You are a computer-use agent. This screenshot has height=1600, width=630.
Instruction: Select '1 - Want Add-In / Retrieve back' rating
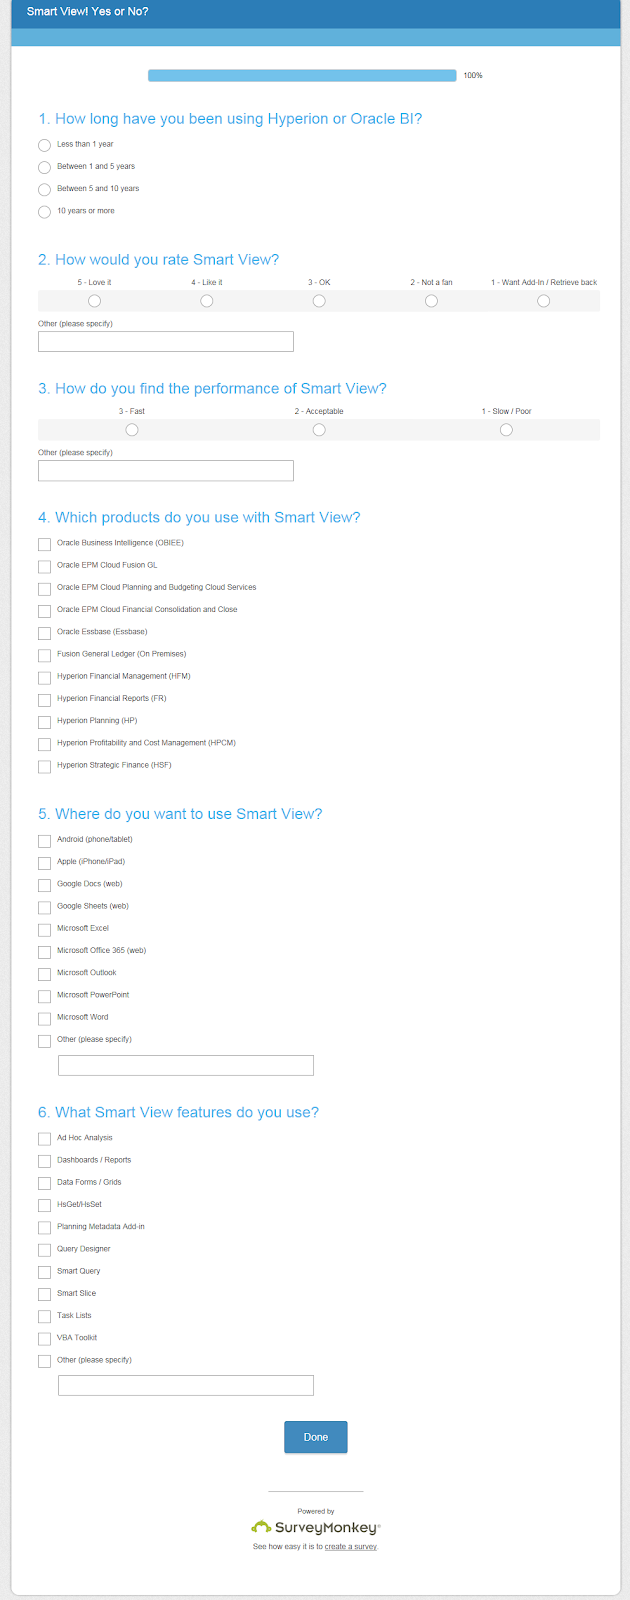click(x=544, y=301)
